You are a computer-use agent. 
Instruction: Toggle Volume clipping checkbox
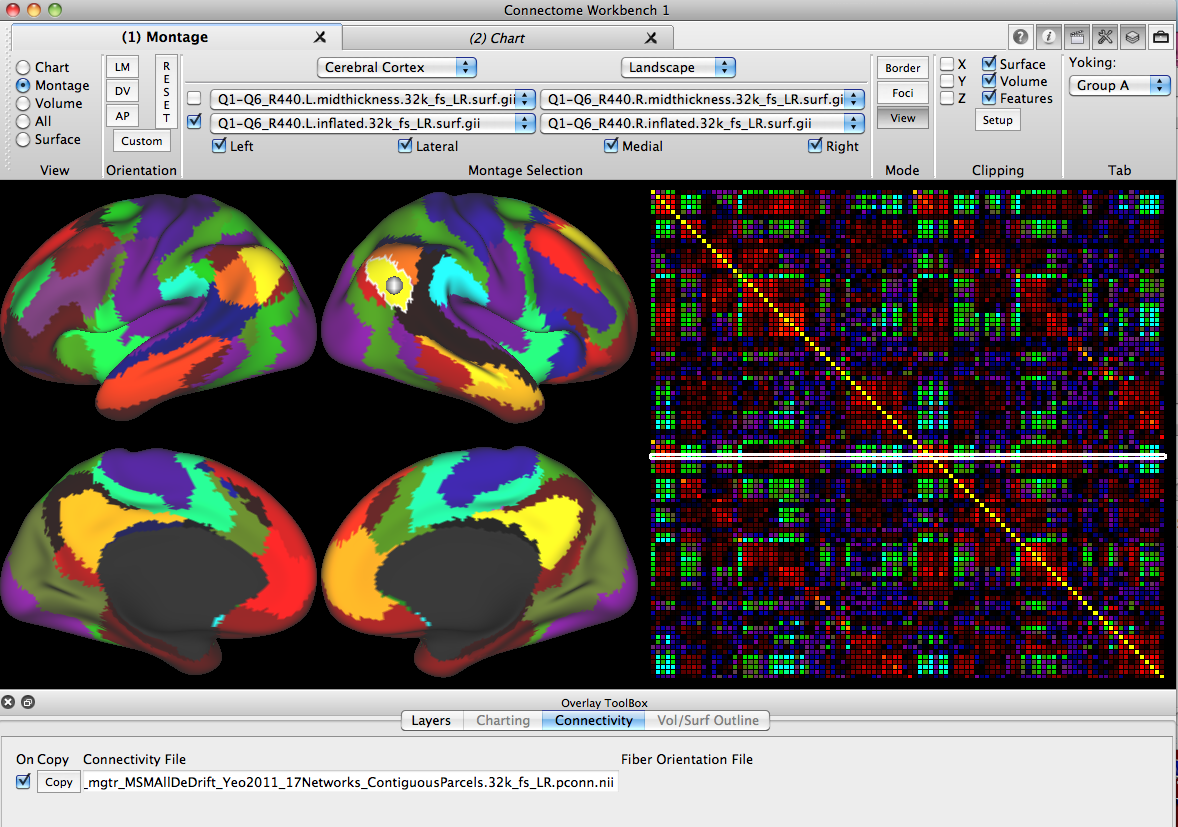coord(989,80)
